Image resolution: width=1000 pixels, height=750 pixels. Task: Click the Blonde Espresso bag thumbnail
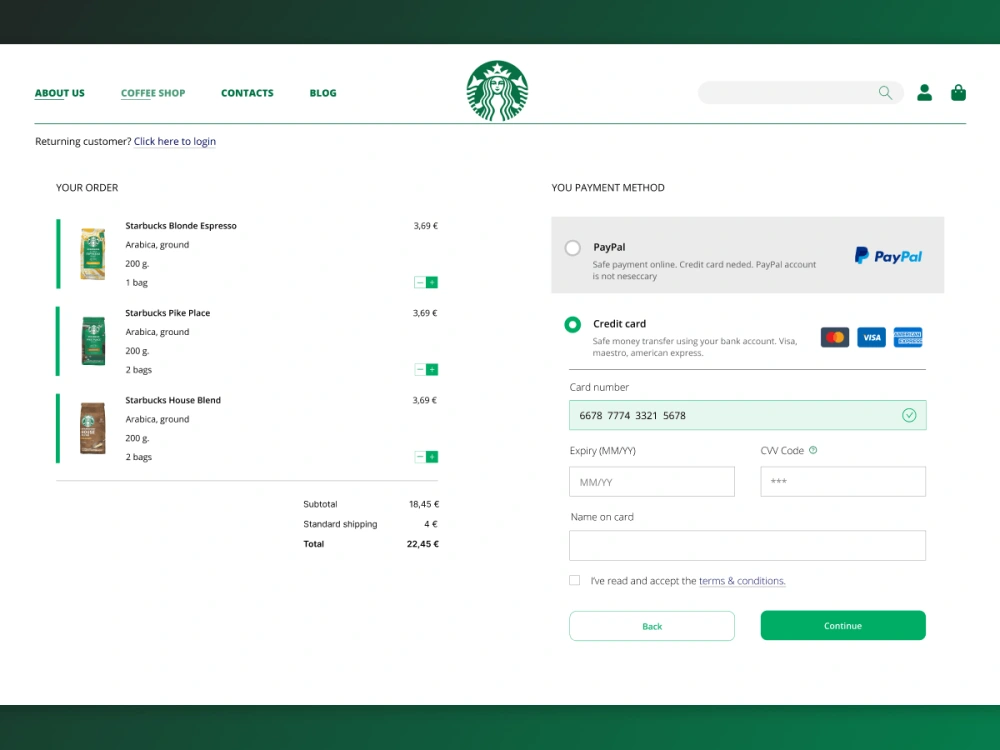pos(92,253)
